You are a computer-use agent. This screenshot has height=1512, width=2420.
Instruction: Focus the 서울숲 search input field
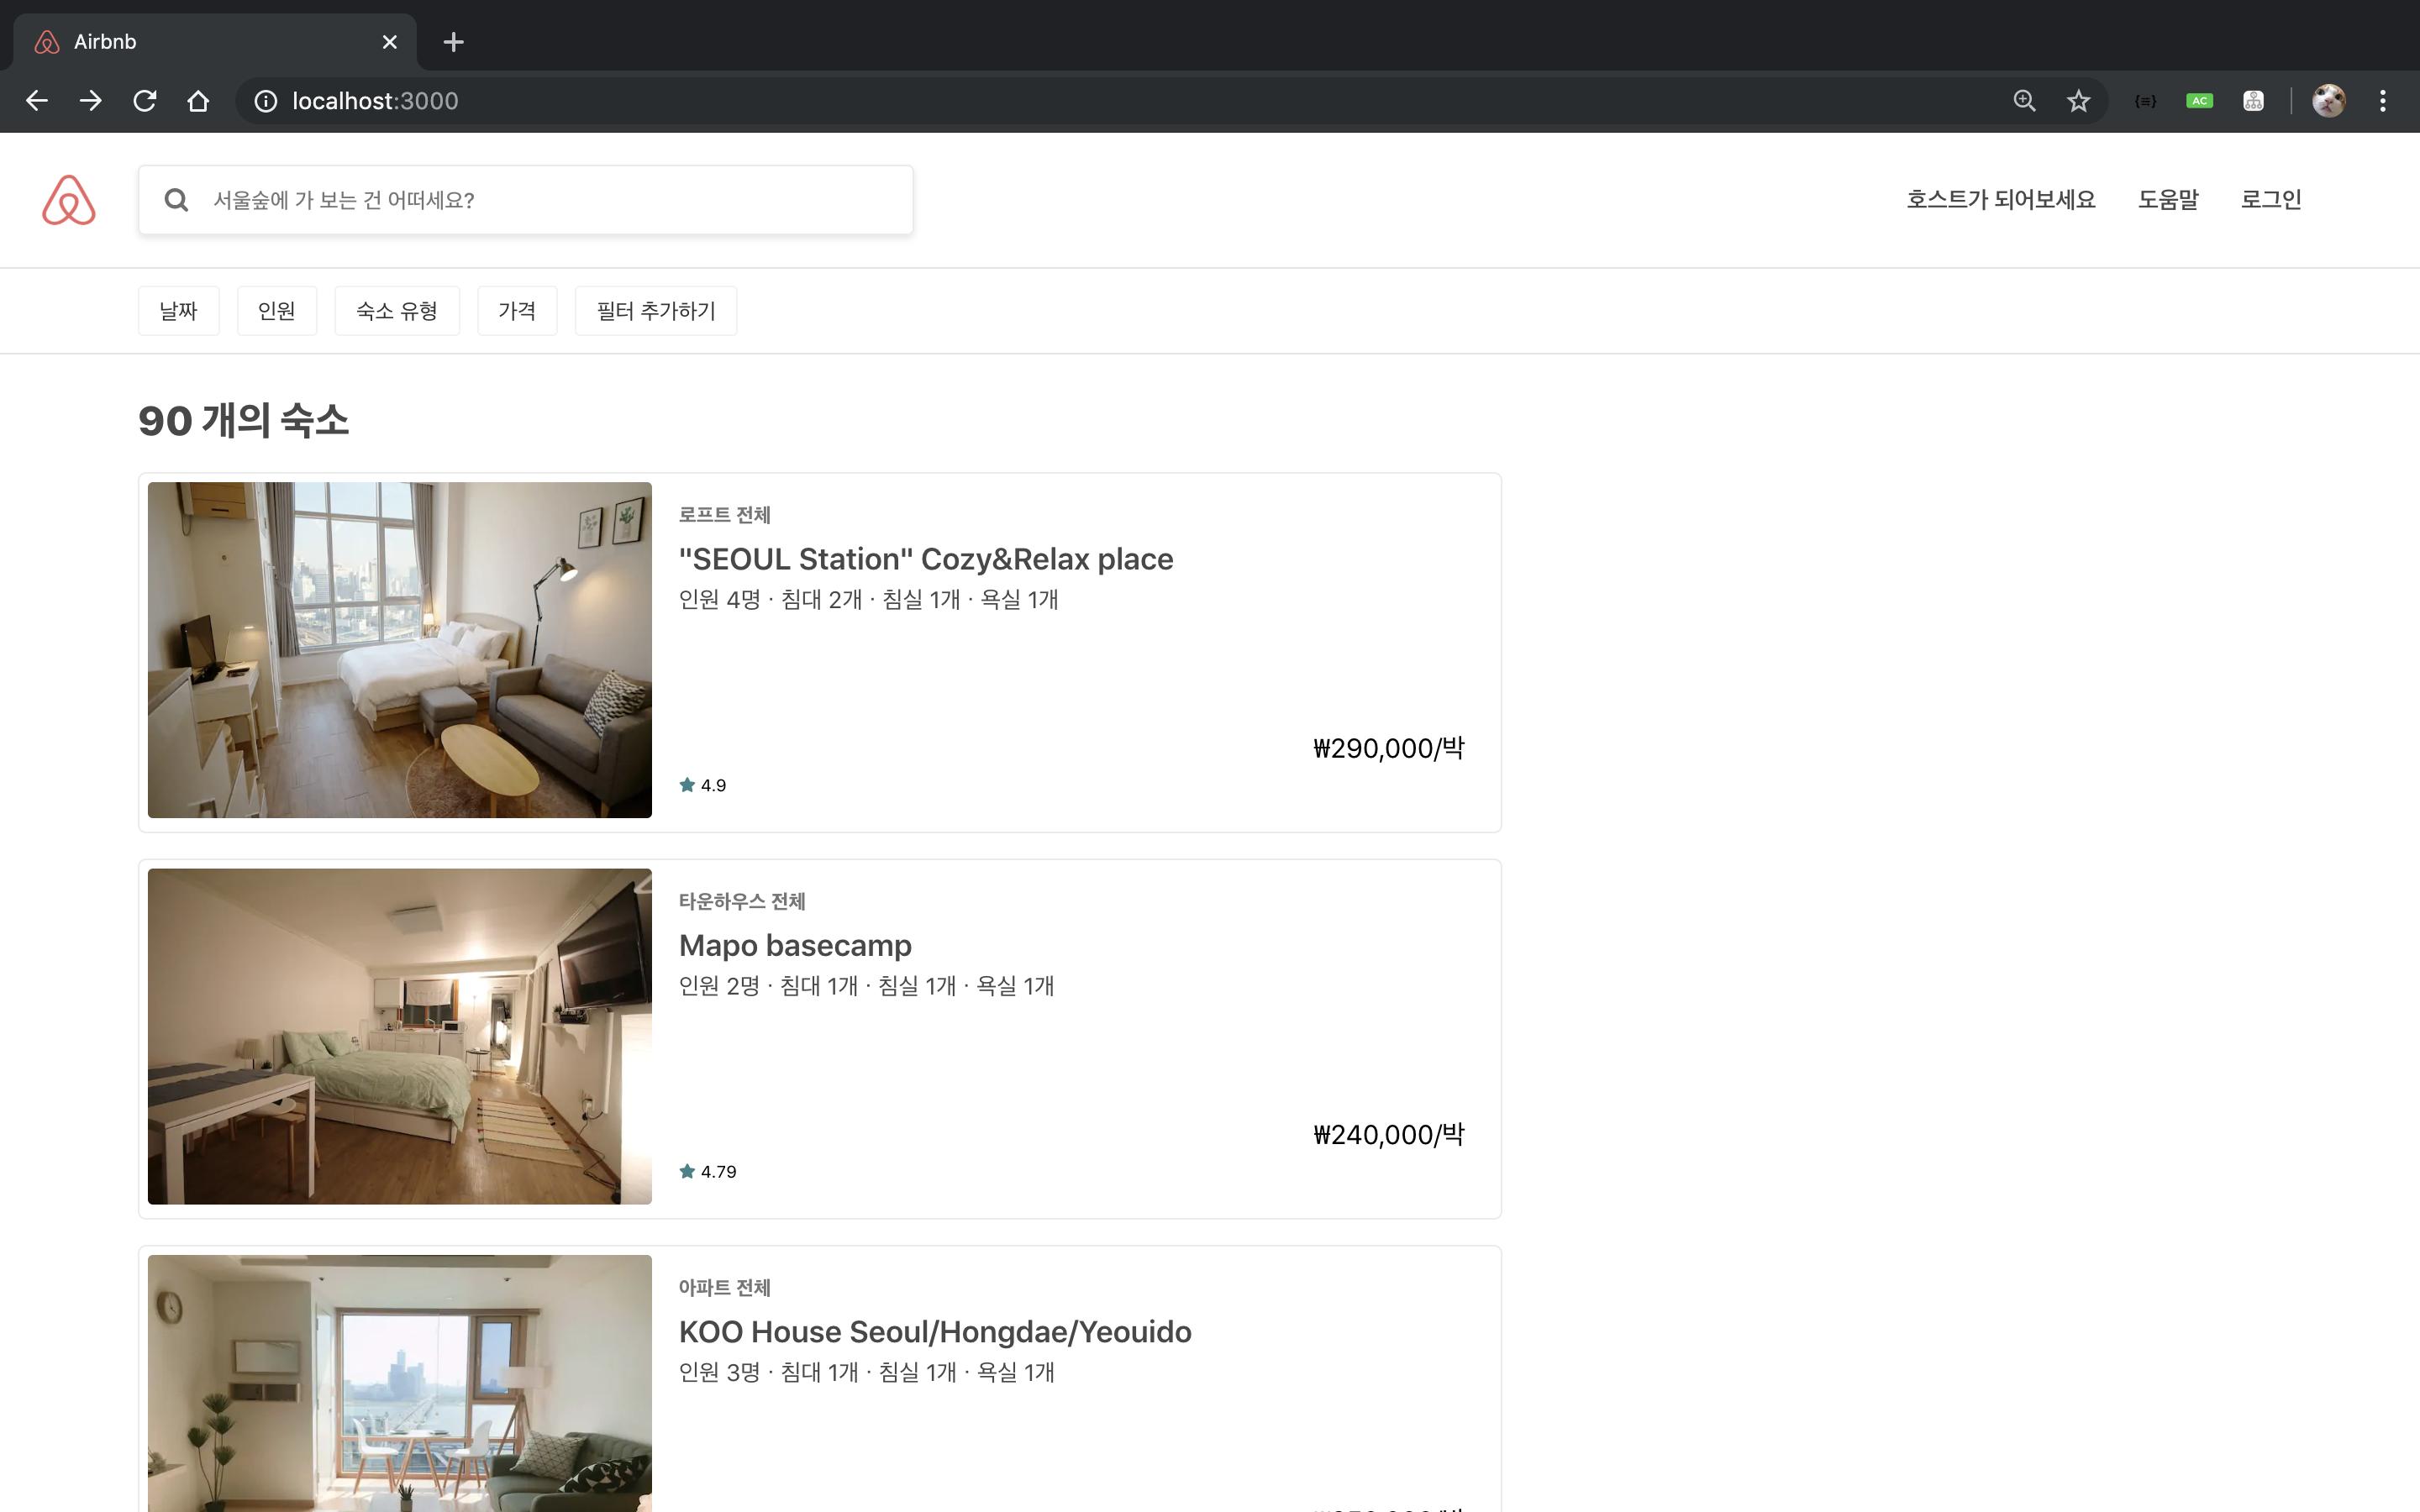pyautogui.click(x=550, y=200)
